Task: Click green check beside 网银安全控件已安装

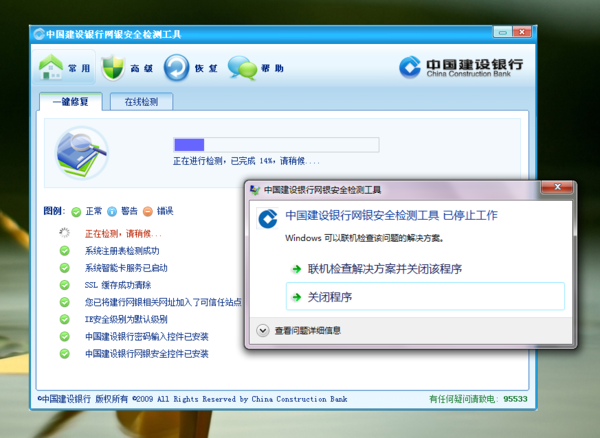Action: (65, 353)
